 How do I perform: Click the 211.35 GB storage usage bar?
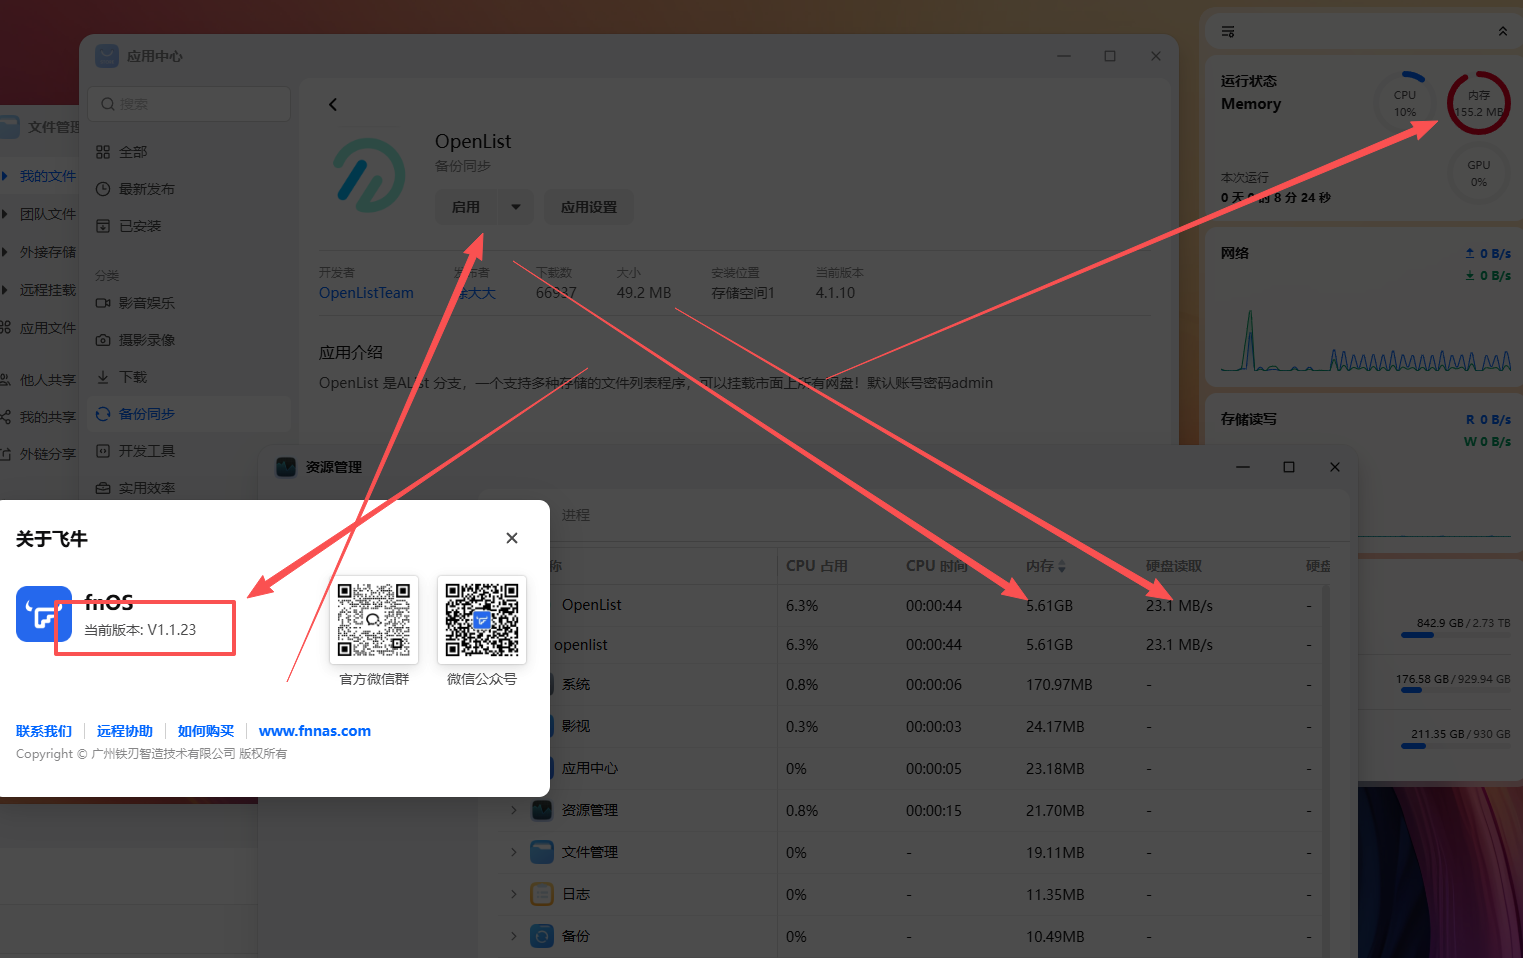1456,746
